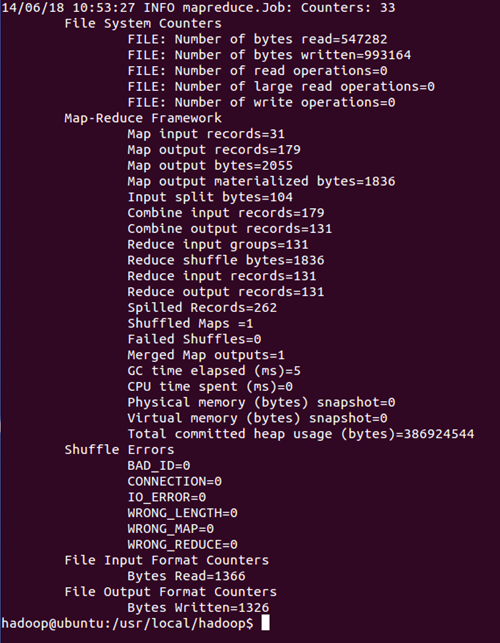Click the "File System Counters" heading
The image size is (500, 643).
point(143,23)
